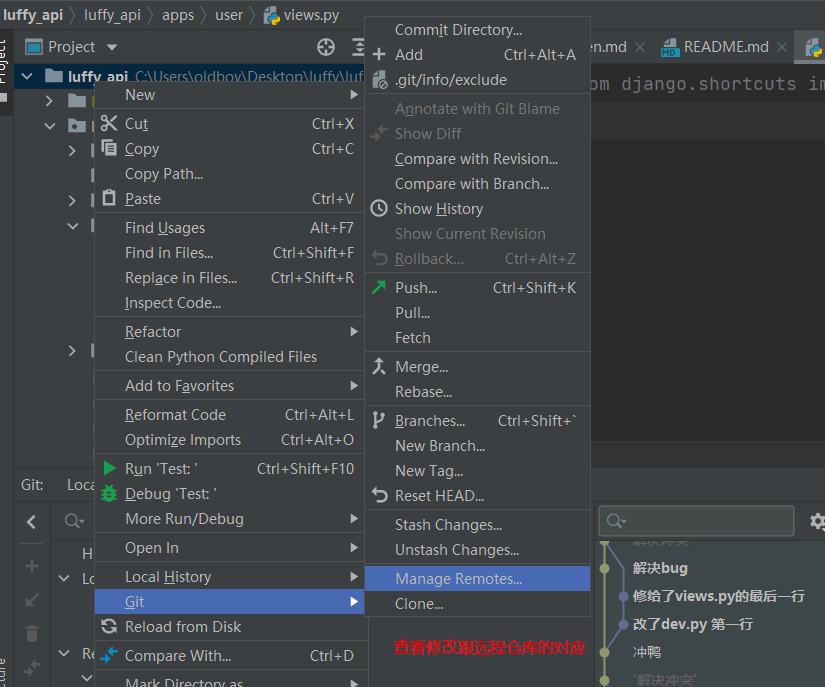Expand the first collapsed folder under luffy_api
The image size is (825, 687).
[x=49, y=100]
